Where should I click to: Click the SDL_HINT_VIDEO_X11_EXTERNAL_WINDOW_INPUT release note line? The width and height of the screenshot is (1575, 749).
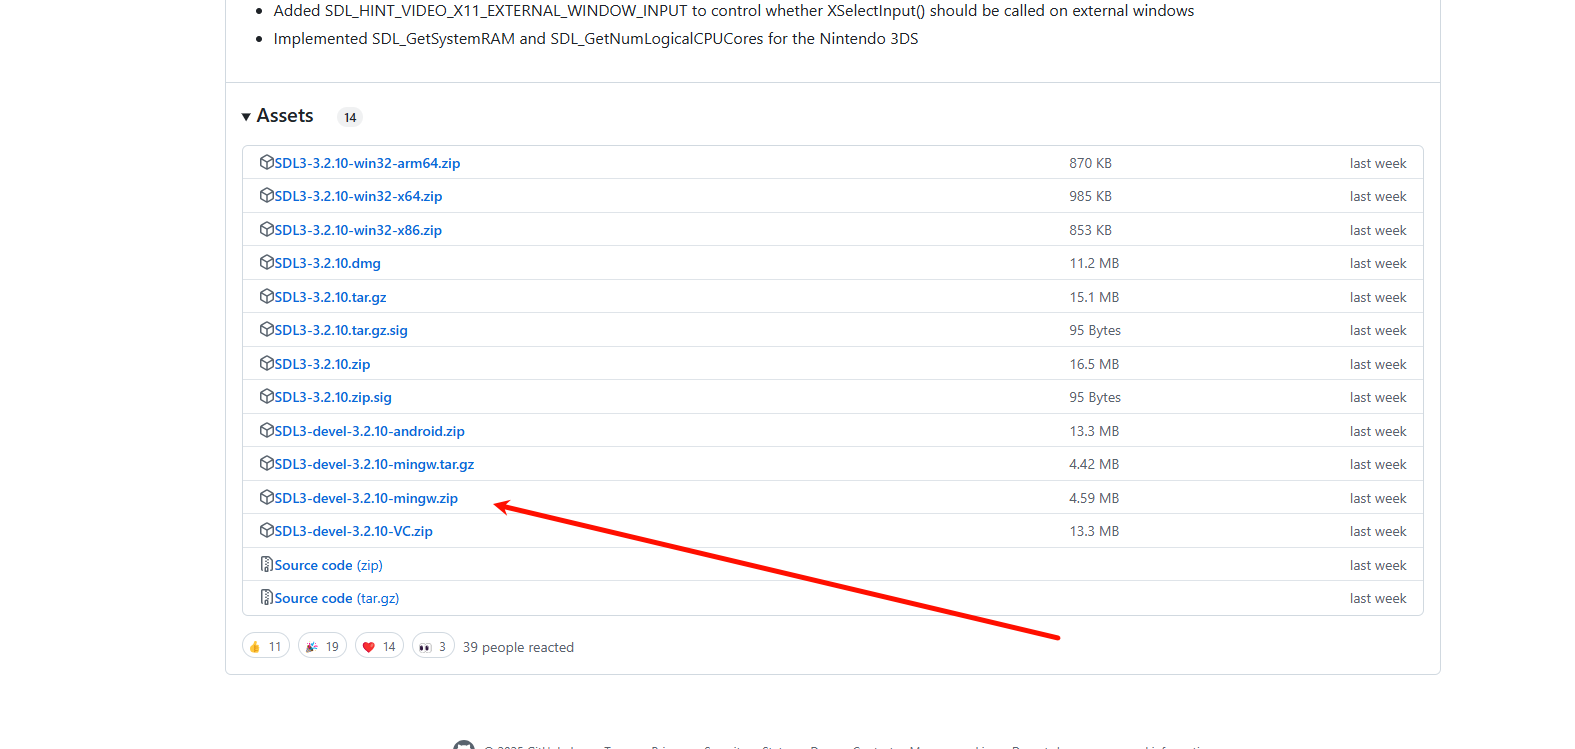(734, 11)
